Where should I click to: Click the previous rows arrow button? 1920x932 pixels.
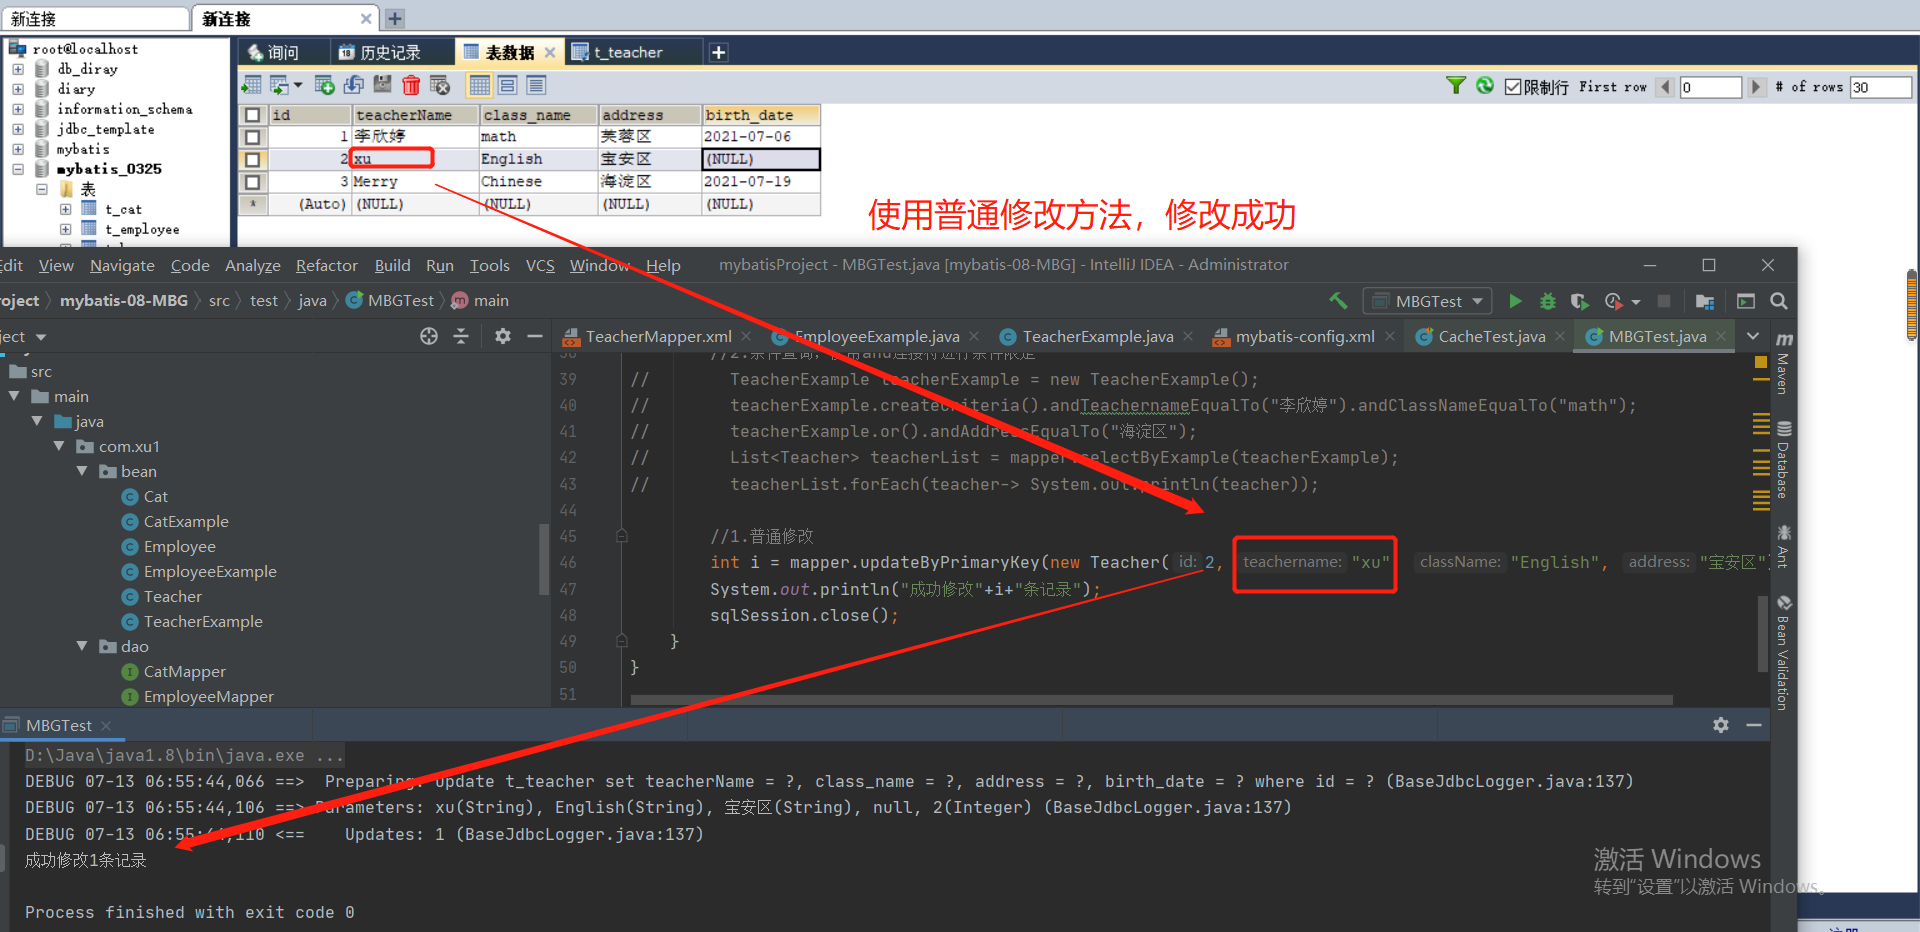tap(1665, 87)
